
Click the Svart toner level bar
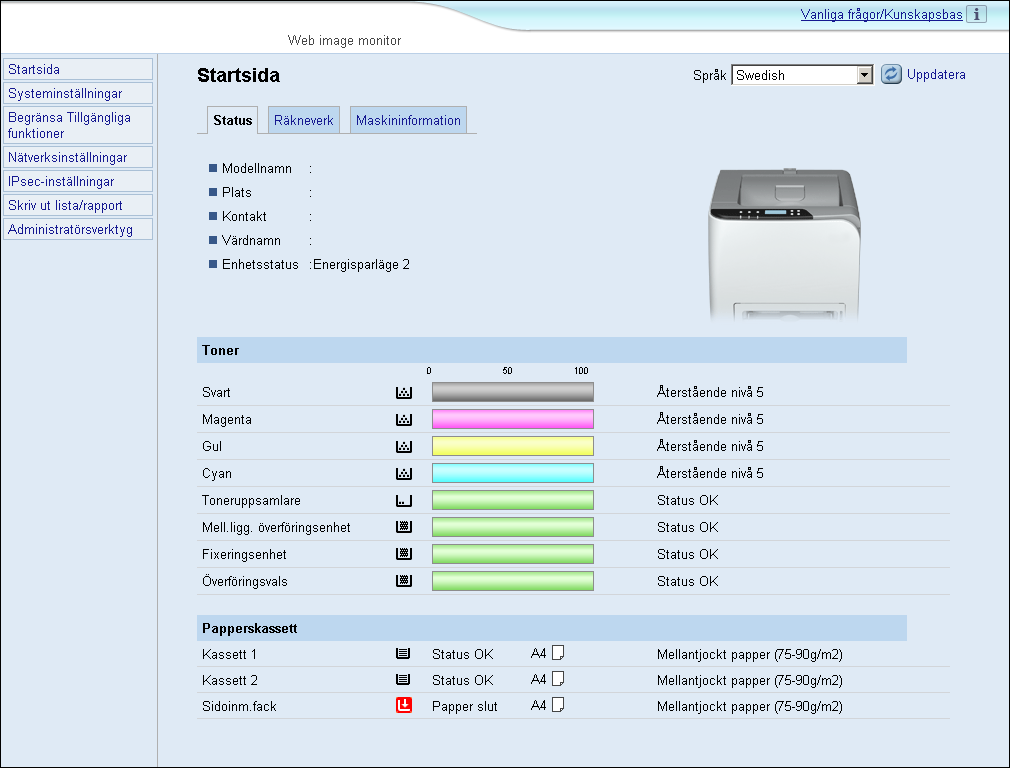click(513, 392)
